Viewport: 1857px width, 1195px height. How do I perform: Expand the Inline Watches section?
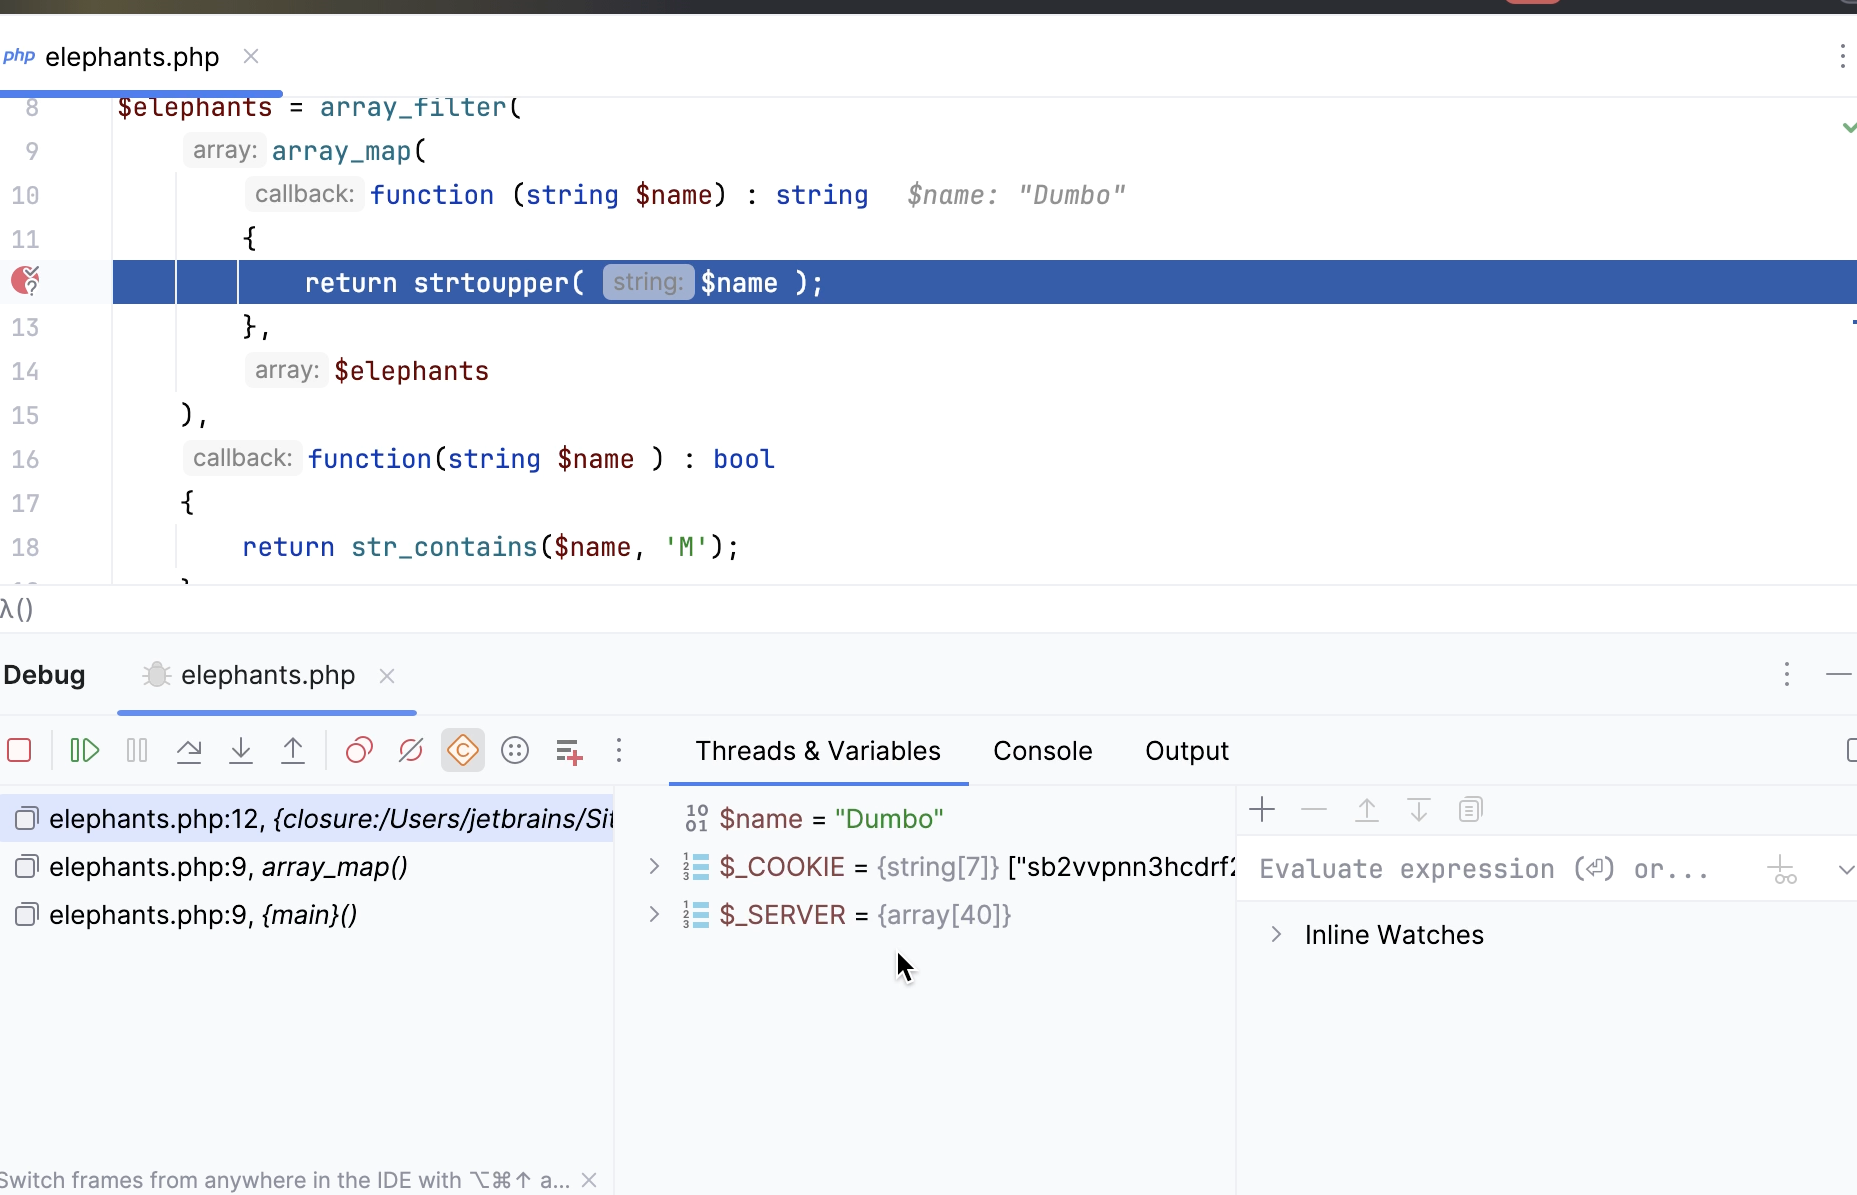point(1275,935)
